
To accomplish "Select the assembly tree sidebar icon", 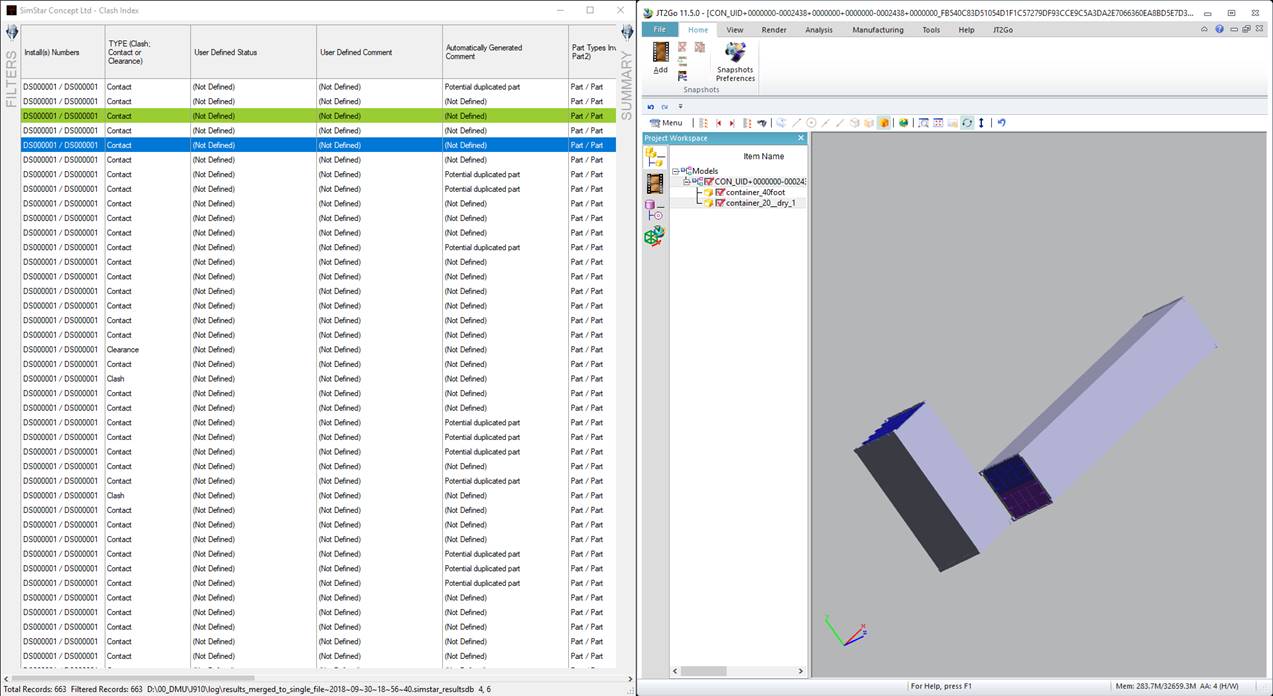I will [654, 157].
